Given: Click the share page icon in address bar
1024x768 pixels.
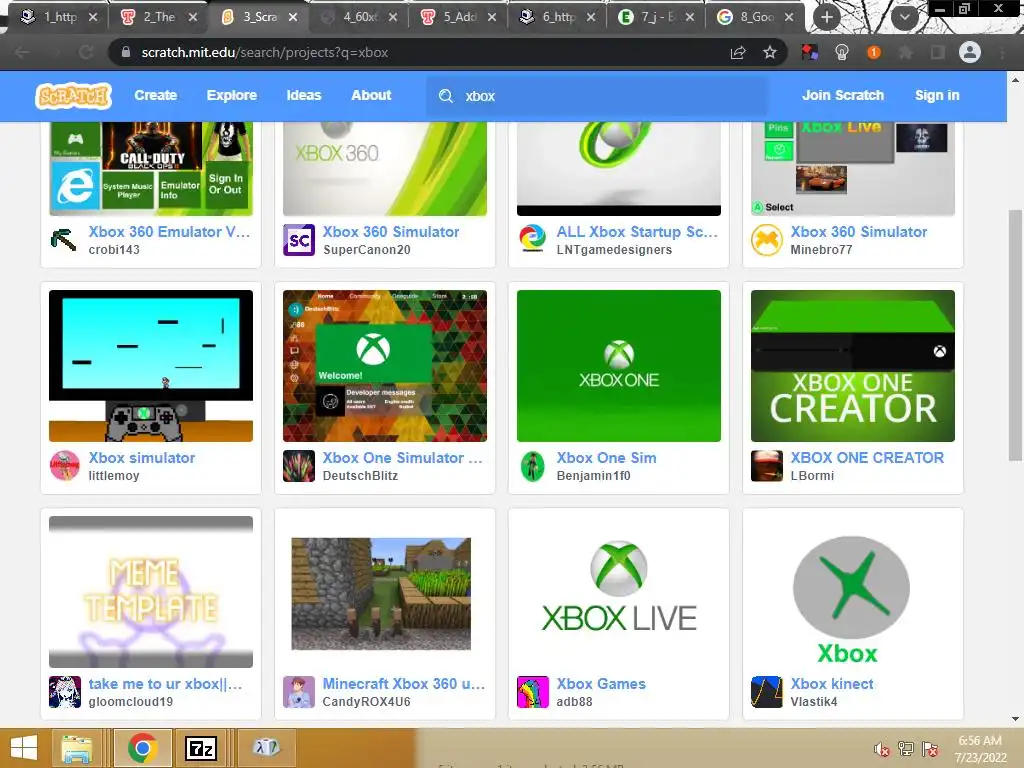Looking at the screenshot, I should 738,52.
